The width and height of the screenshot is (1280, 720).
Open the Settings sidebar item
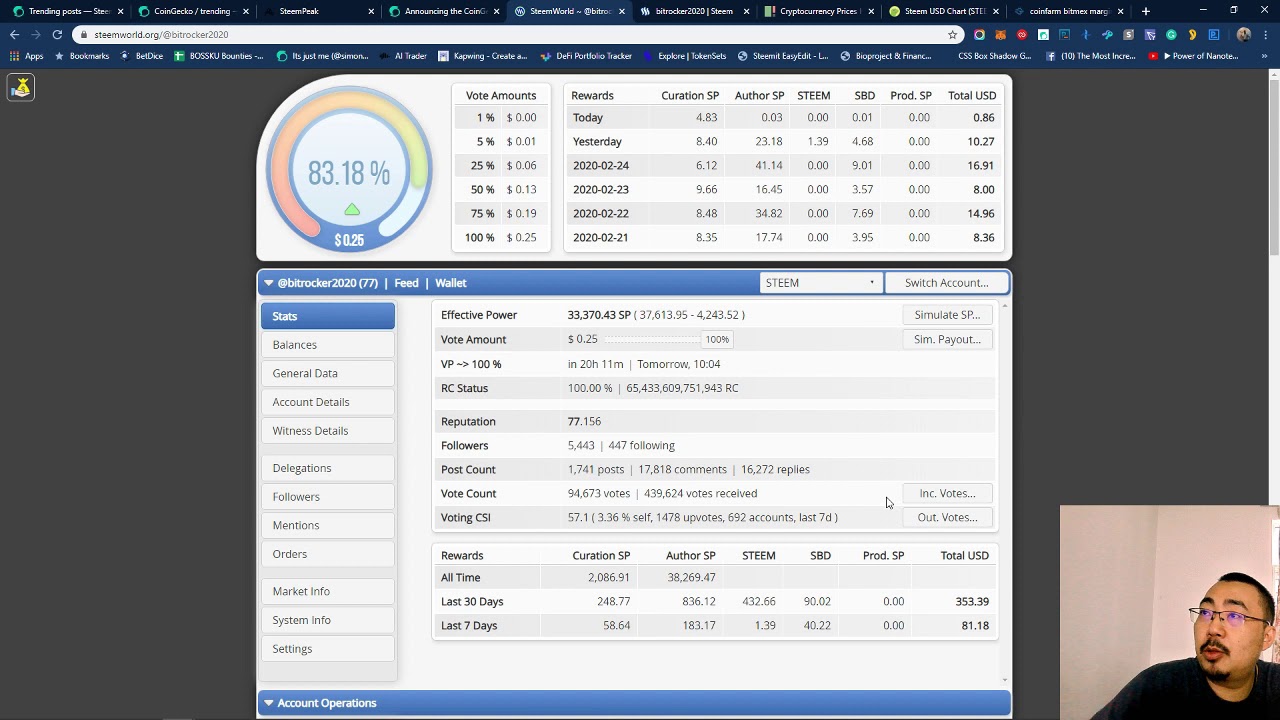click(328, 649)
